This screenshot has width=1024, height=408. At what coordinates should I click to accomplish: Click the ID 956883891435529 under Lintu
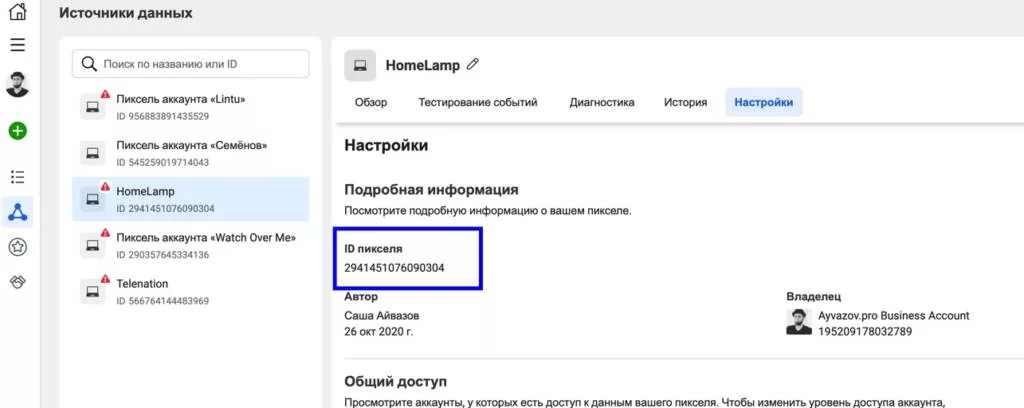click(x=163, y=117)
